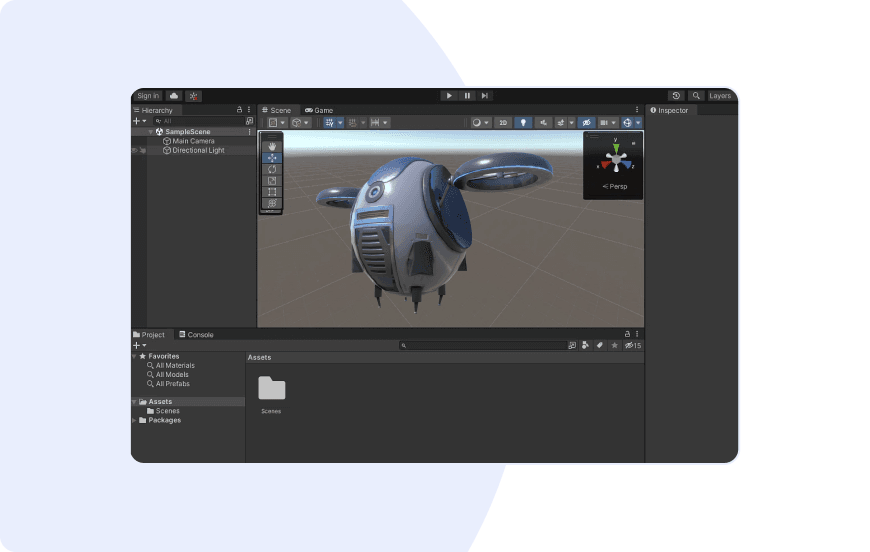Open the version control settings icon
Image resolution: width=870 pixels, height=552 pixels.
pos(194,96)
